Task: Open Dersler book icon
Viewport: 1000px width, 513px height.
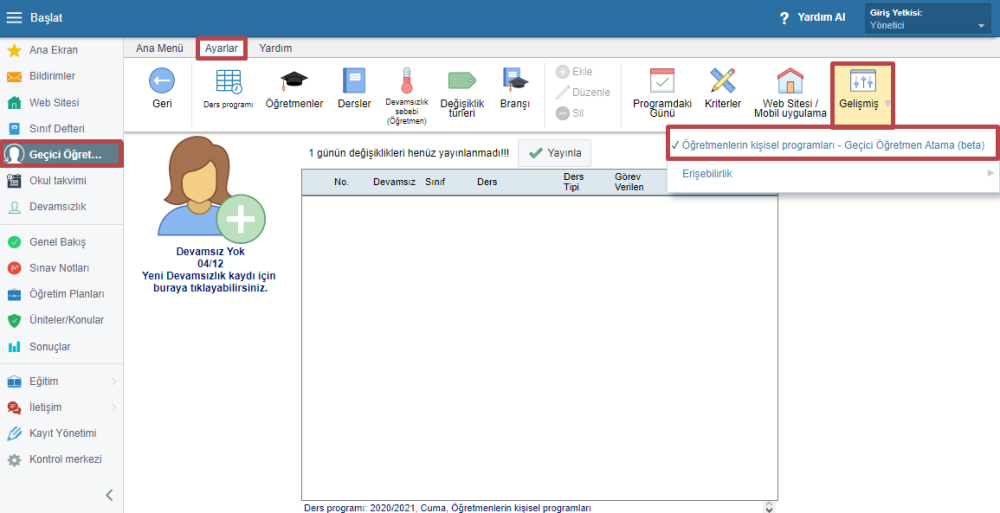Action: pyautogui.click(x=354, y=80)
